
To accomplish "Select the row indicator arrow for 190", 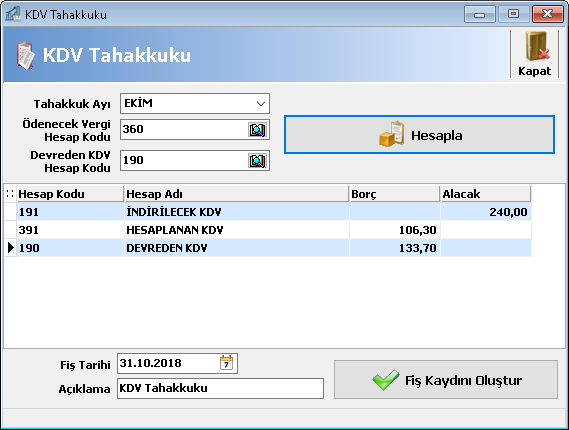I will 11,248.
